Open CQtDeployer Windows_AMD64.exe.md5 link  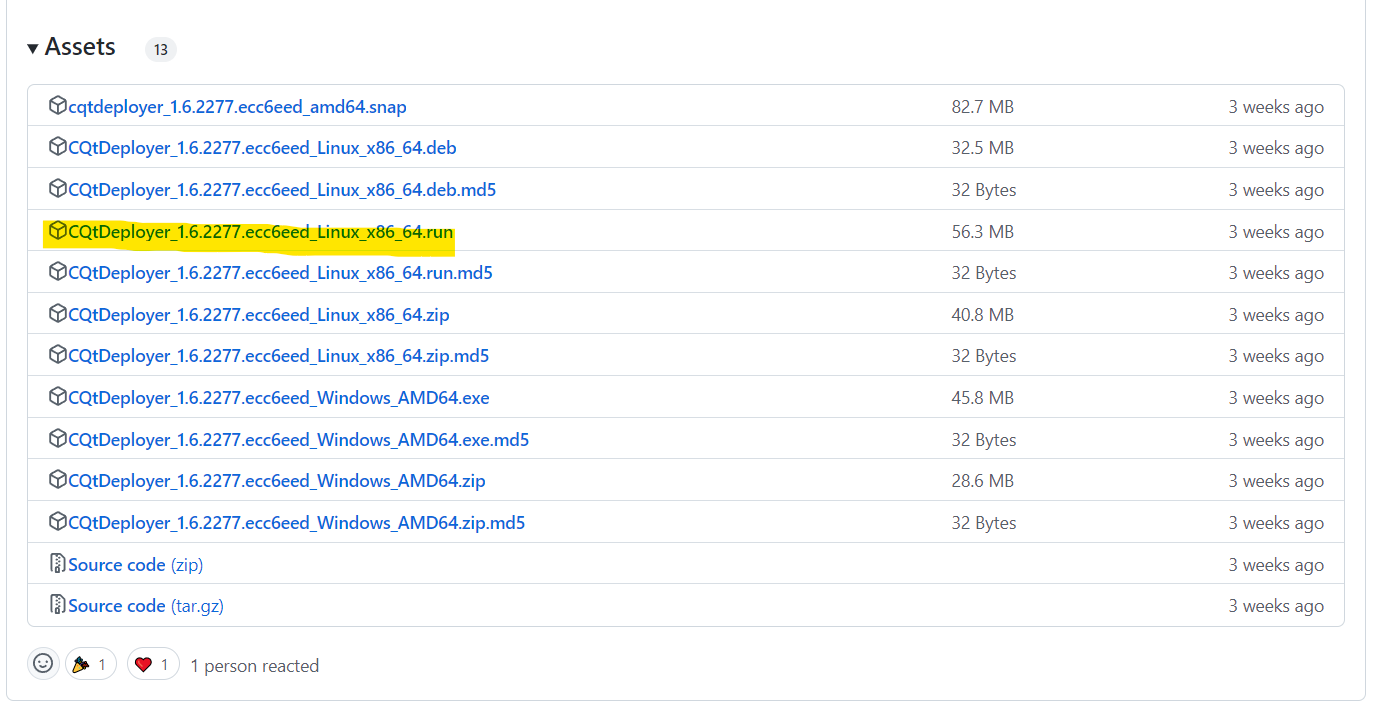298,440
